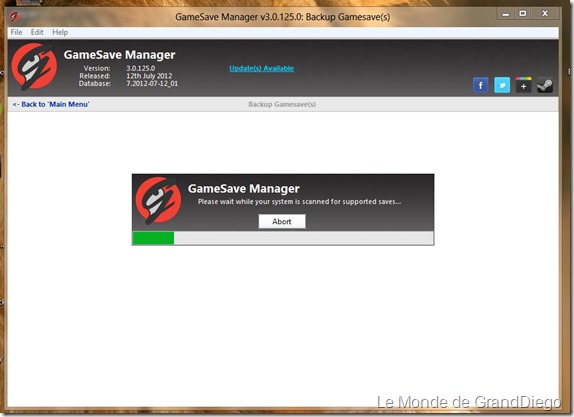
Task: Go back to 'Main Menu'
Action: (51, 104)
